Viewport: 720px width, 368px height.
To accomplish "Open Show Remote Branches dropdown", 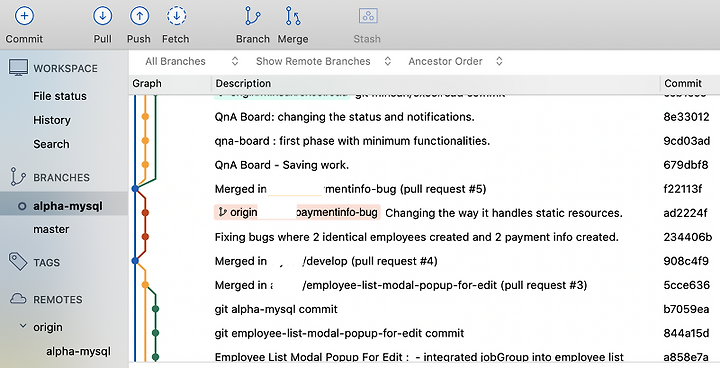I will click(323, 61).
